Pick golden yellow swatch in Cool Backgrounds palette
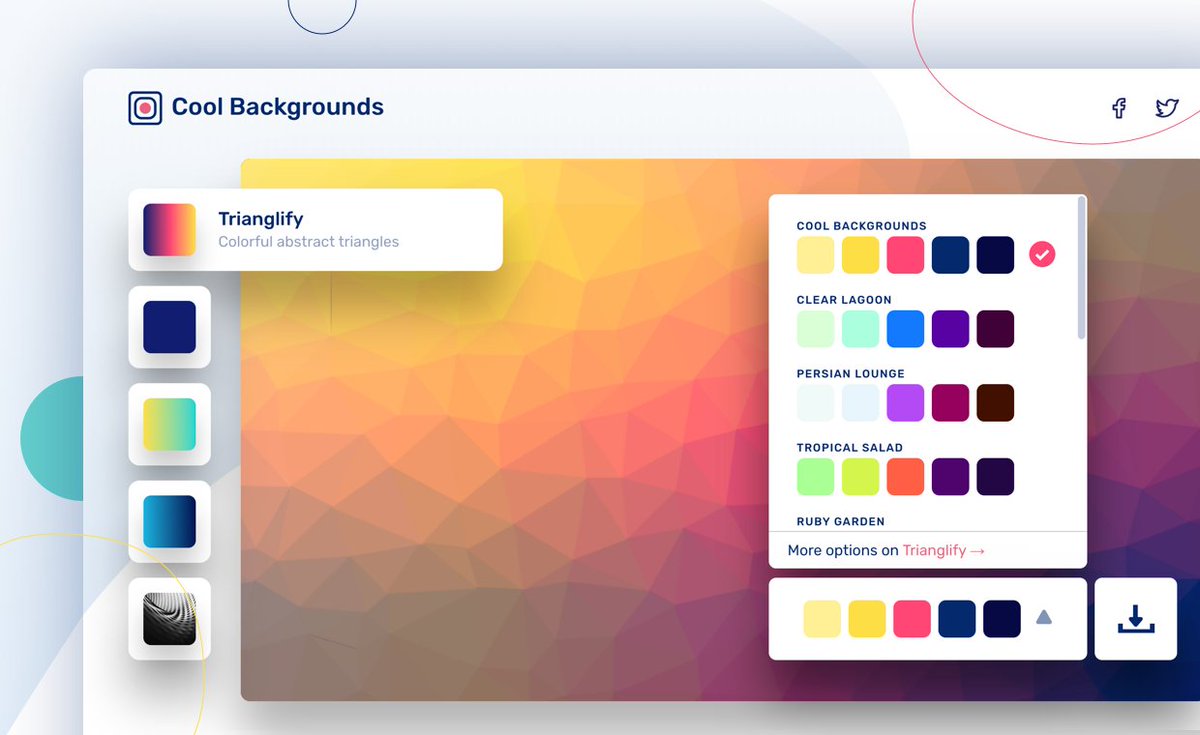 (861, 255)
